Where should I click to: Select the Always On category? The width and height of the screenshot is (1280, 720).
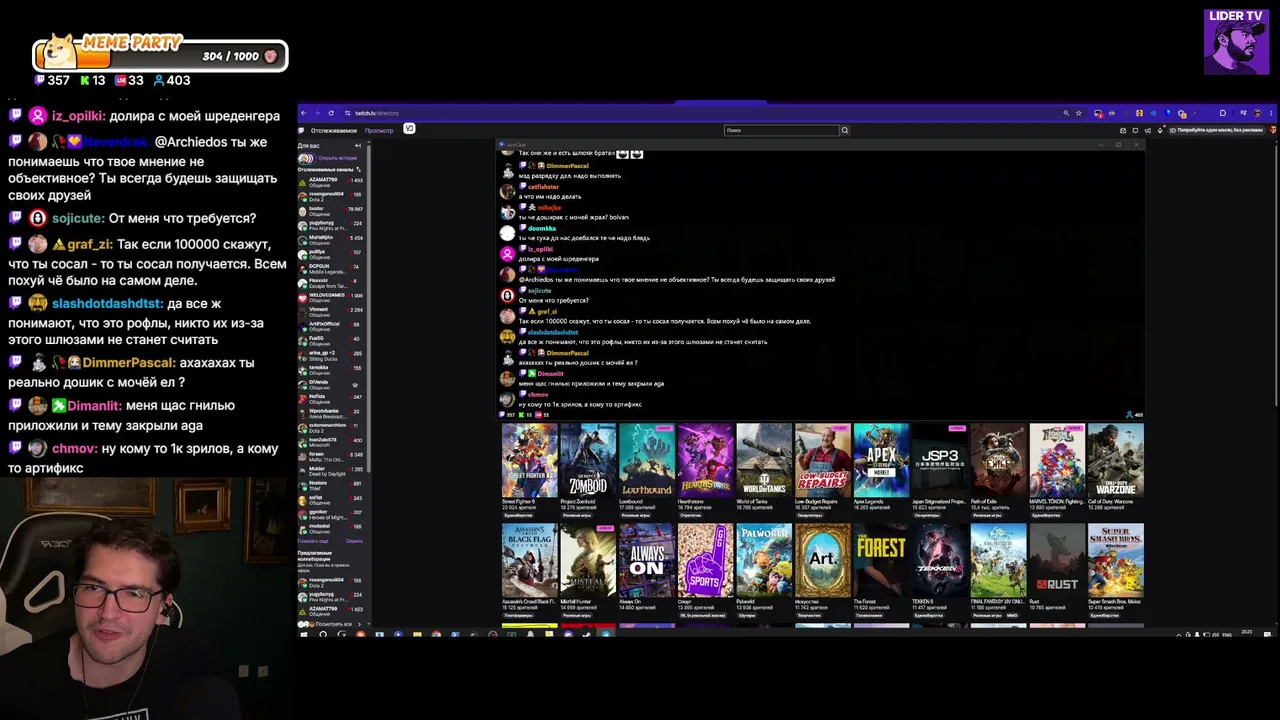[647, 560]
